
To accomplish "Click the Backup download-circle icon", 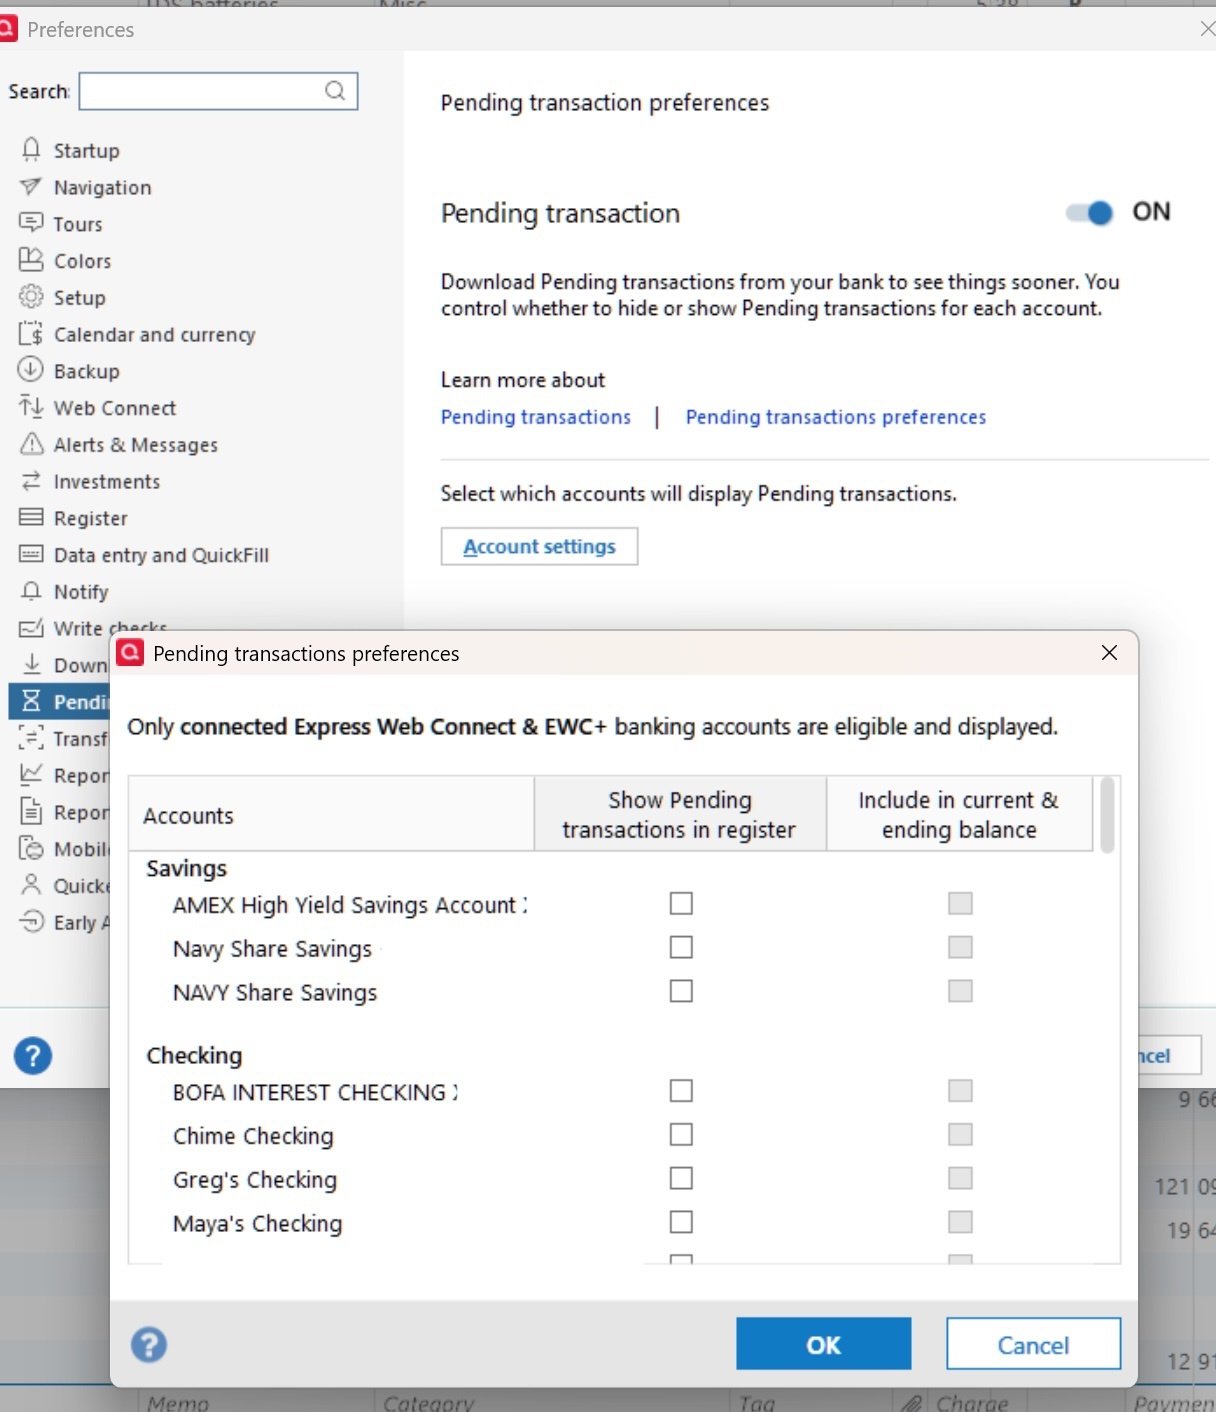I will (x=31, y=370).
